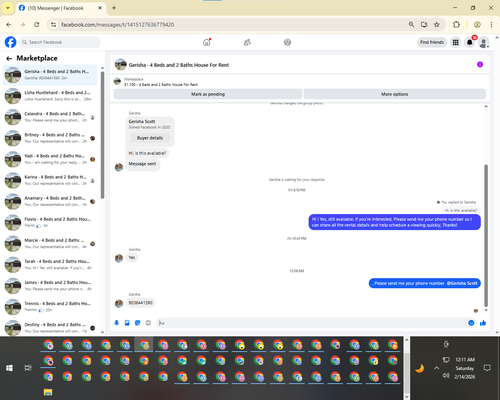Open the James conversation
Screen dimensions: 500x400
[x=50, y=285]
